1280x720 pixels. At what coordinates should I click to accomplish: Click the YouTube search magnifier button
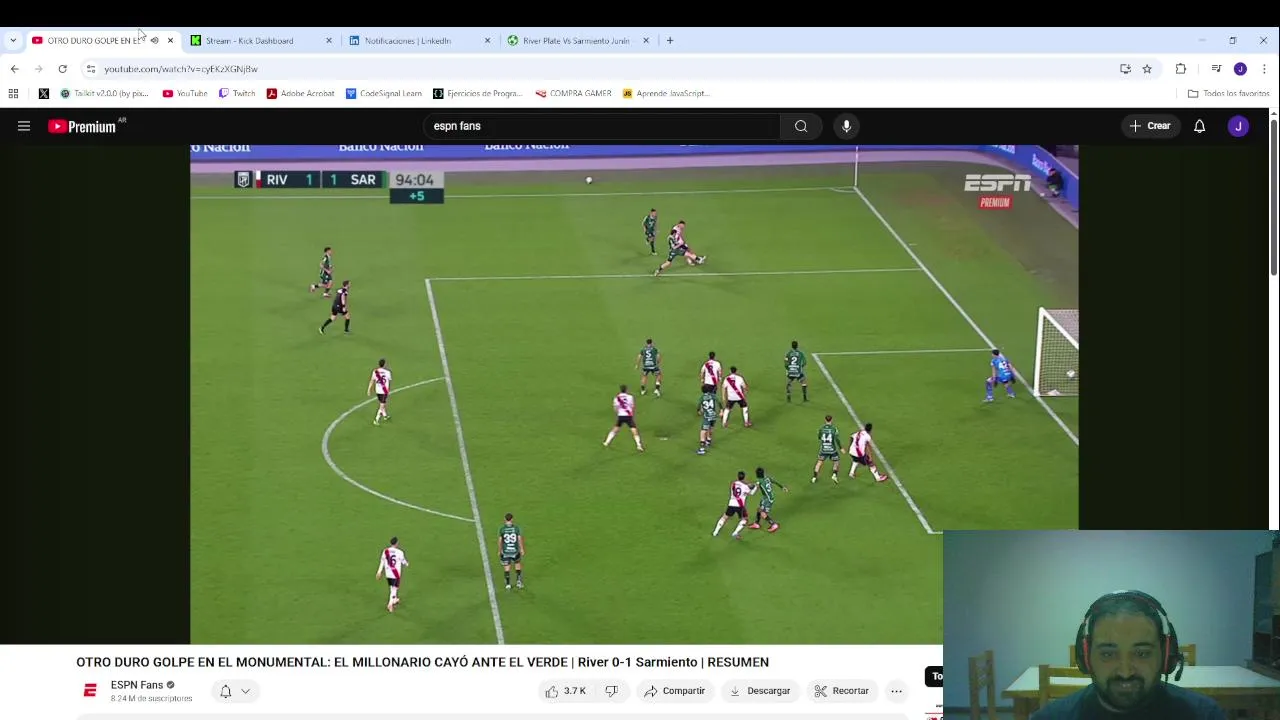pyautogui.click(x=801, y=126)
